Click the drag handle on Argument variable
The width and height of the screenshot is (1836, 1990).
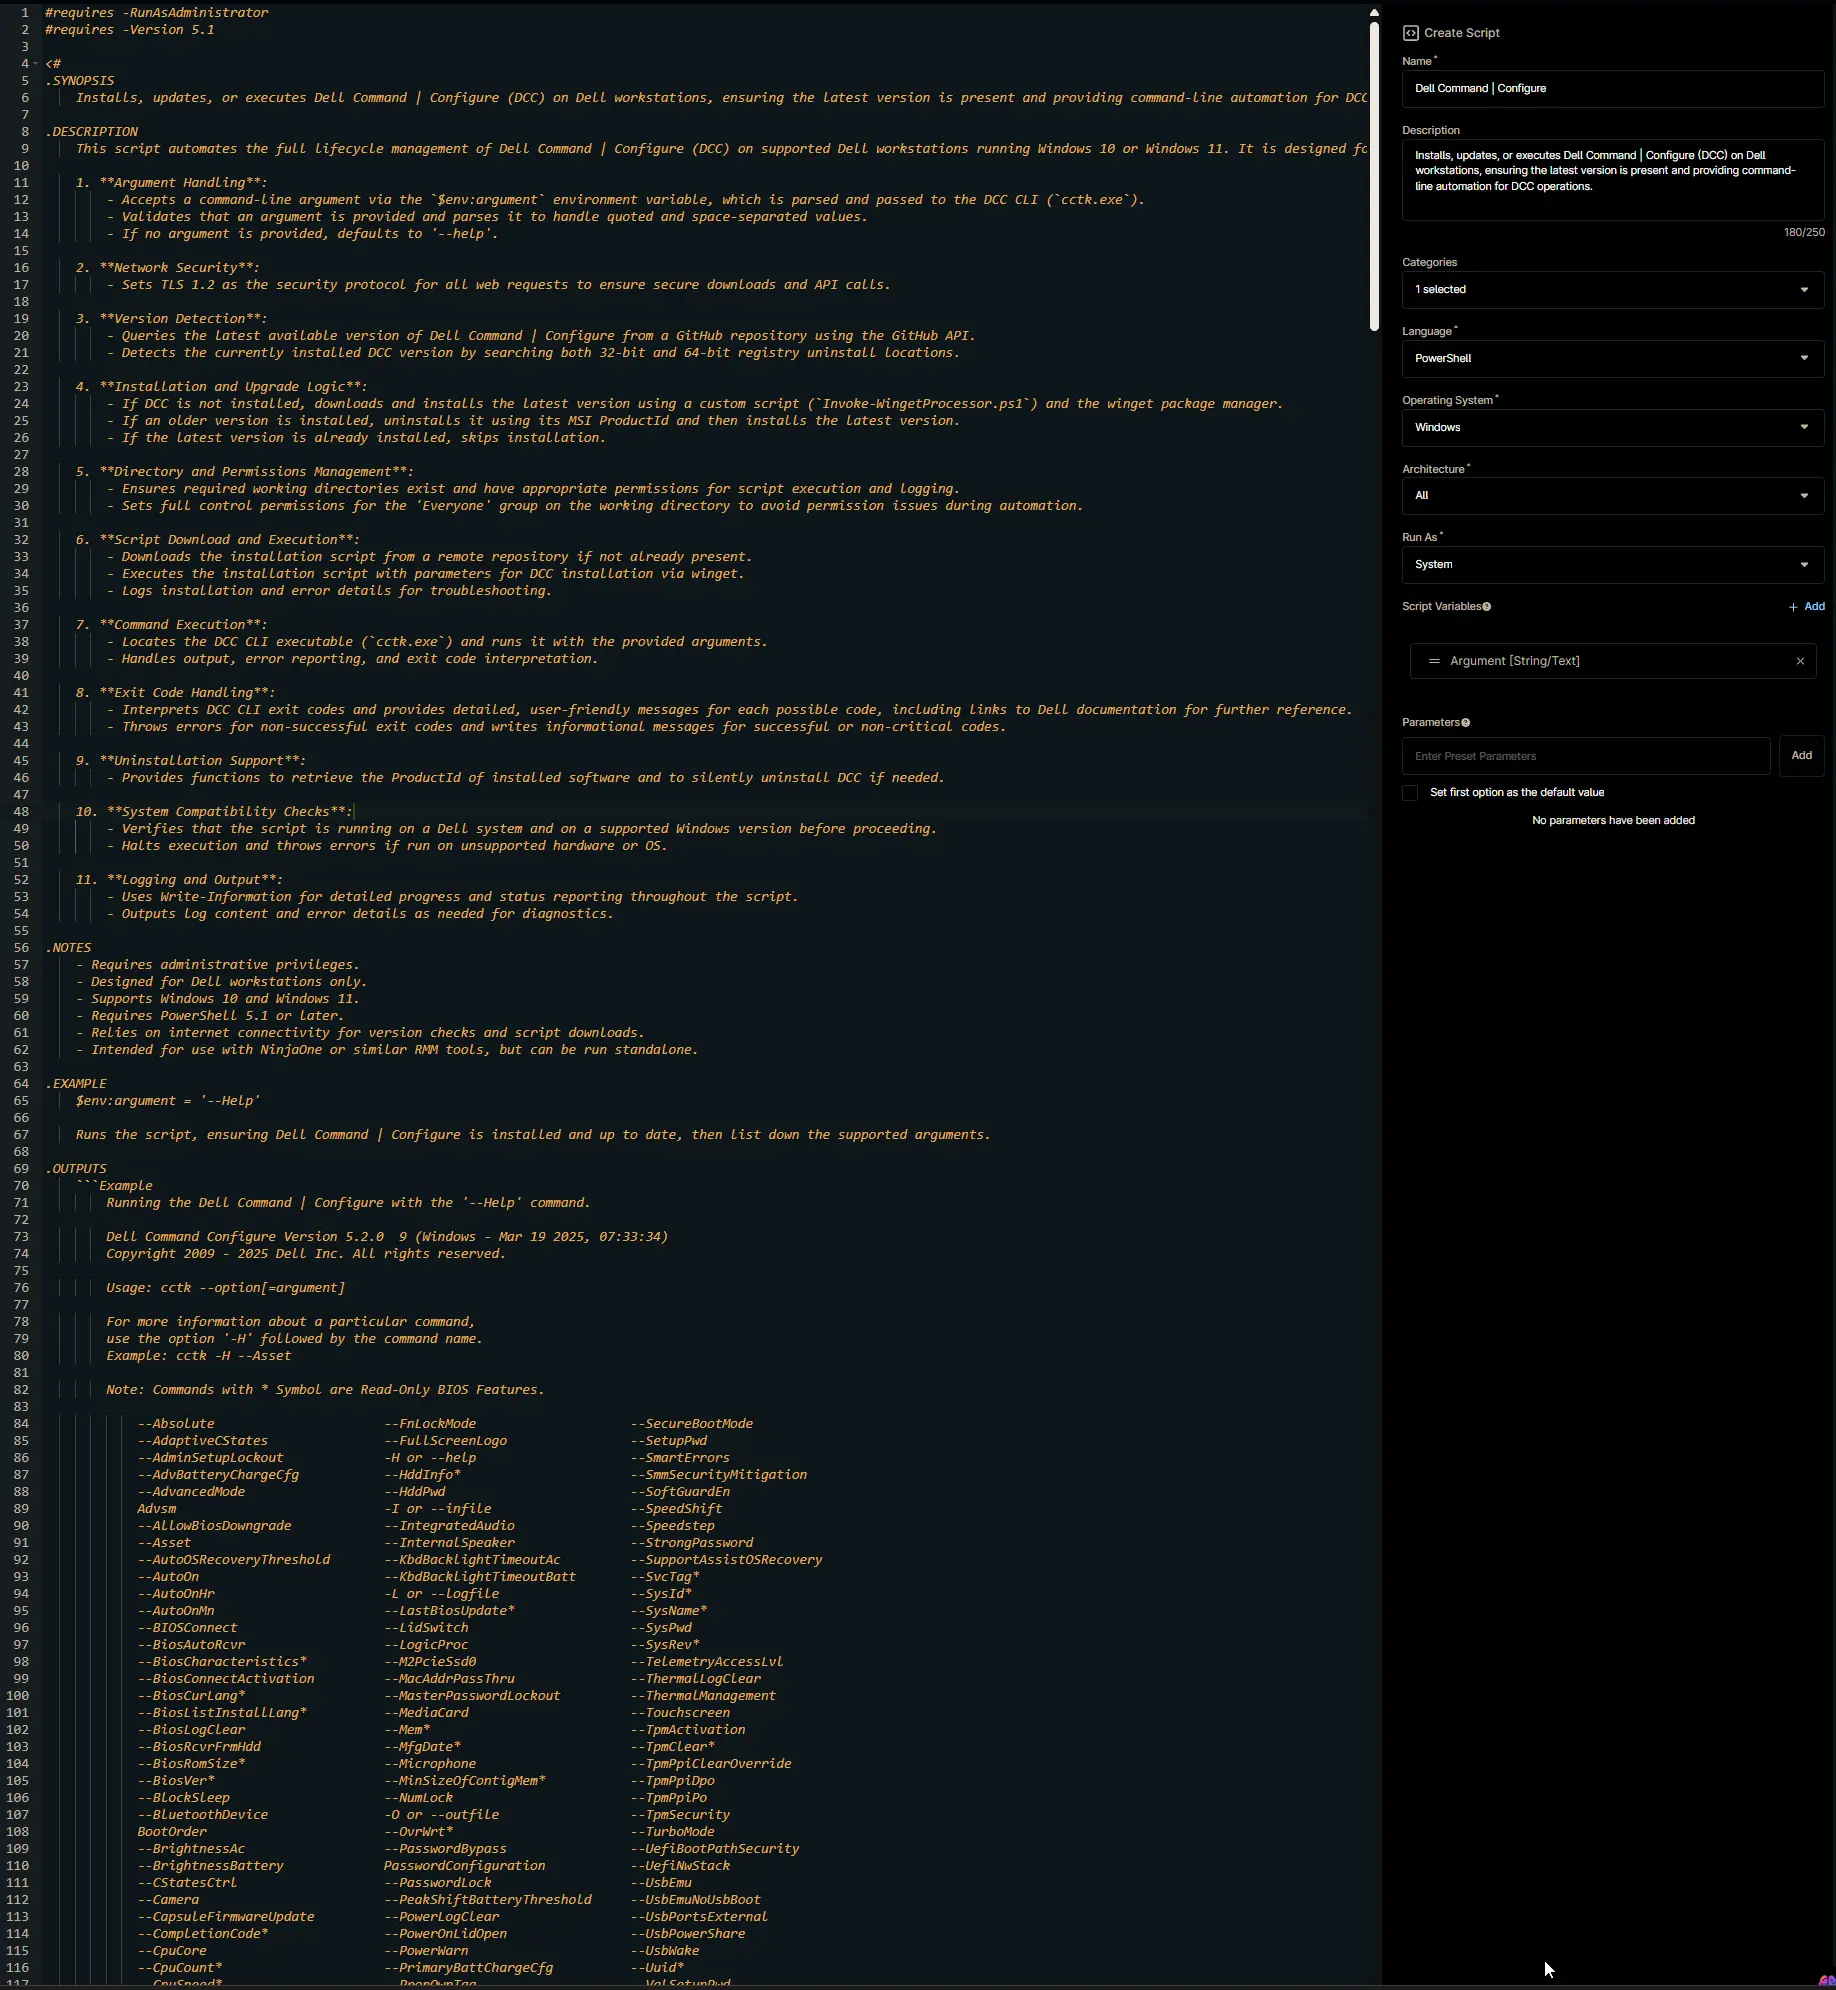click(1434, 661)
